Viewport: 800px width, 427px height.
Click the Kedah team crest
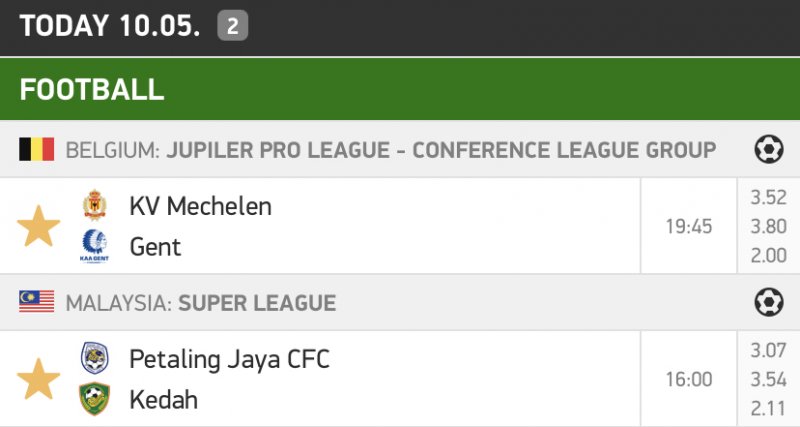coord(94,399)
